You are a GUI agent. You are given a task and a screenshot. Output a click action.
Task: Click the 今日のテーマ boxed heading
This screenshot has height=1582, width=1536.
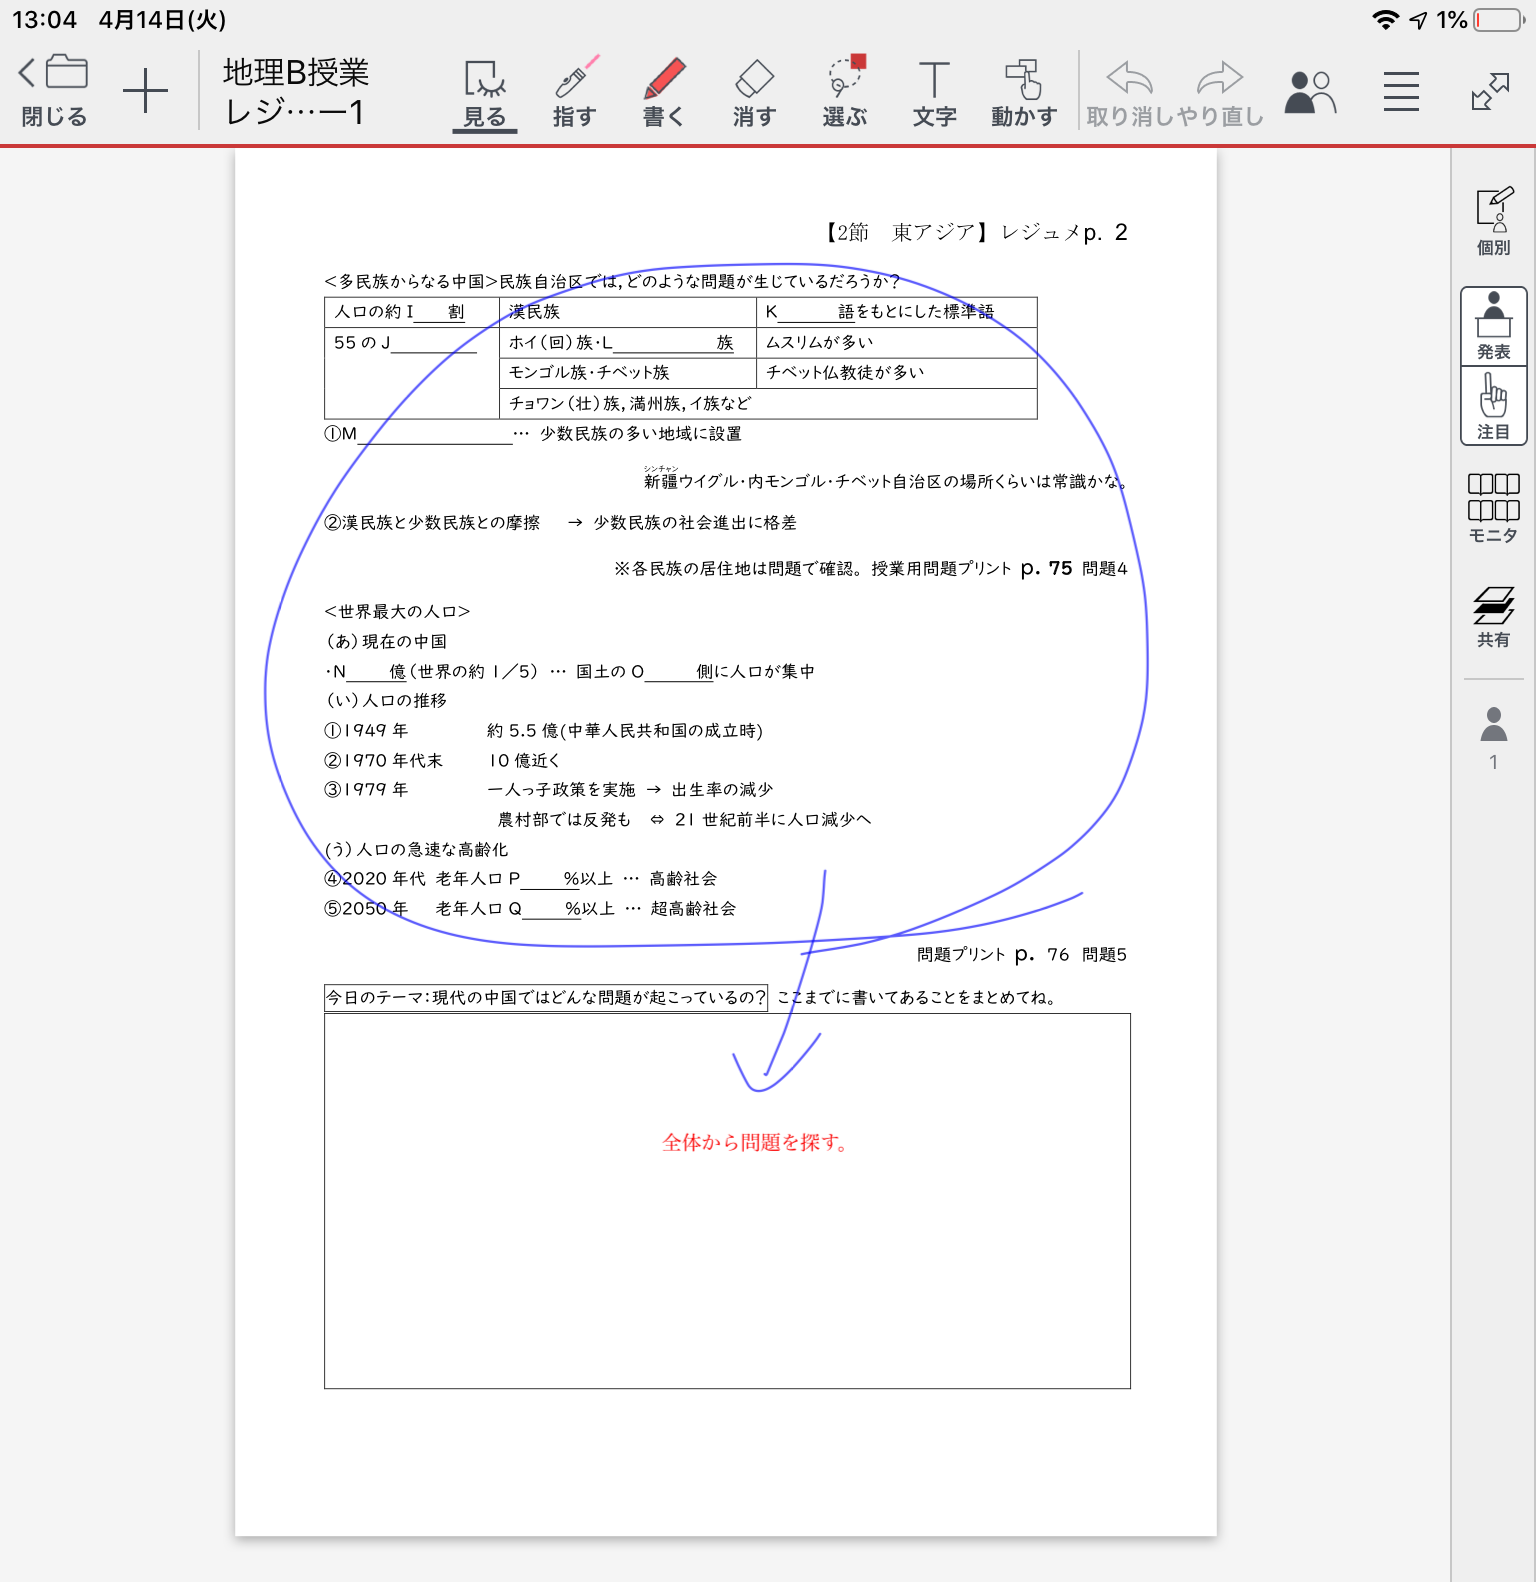pos(546,997)
